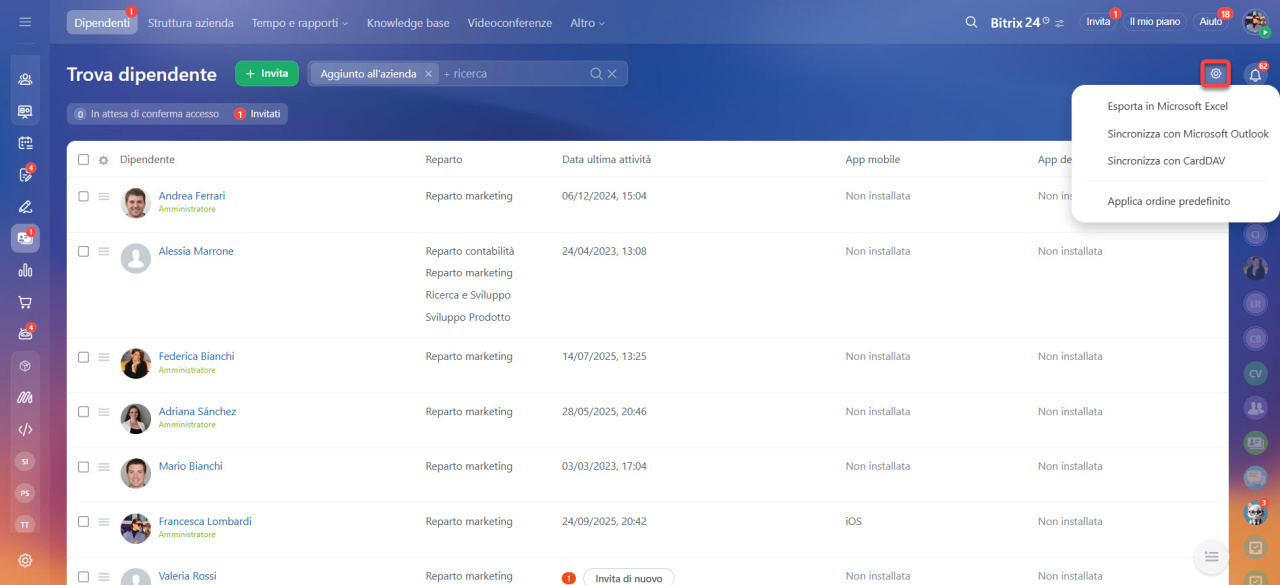This screenshot has width=1280, height=585.
Task: Open the hamburger menu in left sidebar
Action: coord(25,22)
